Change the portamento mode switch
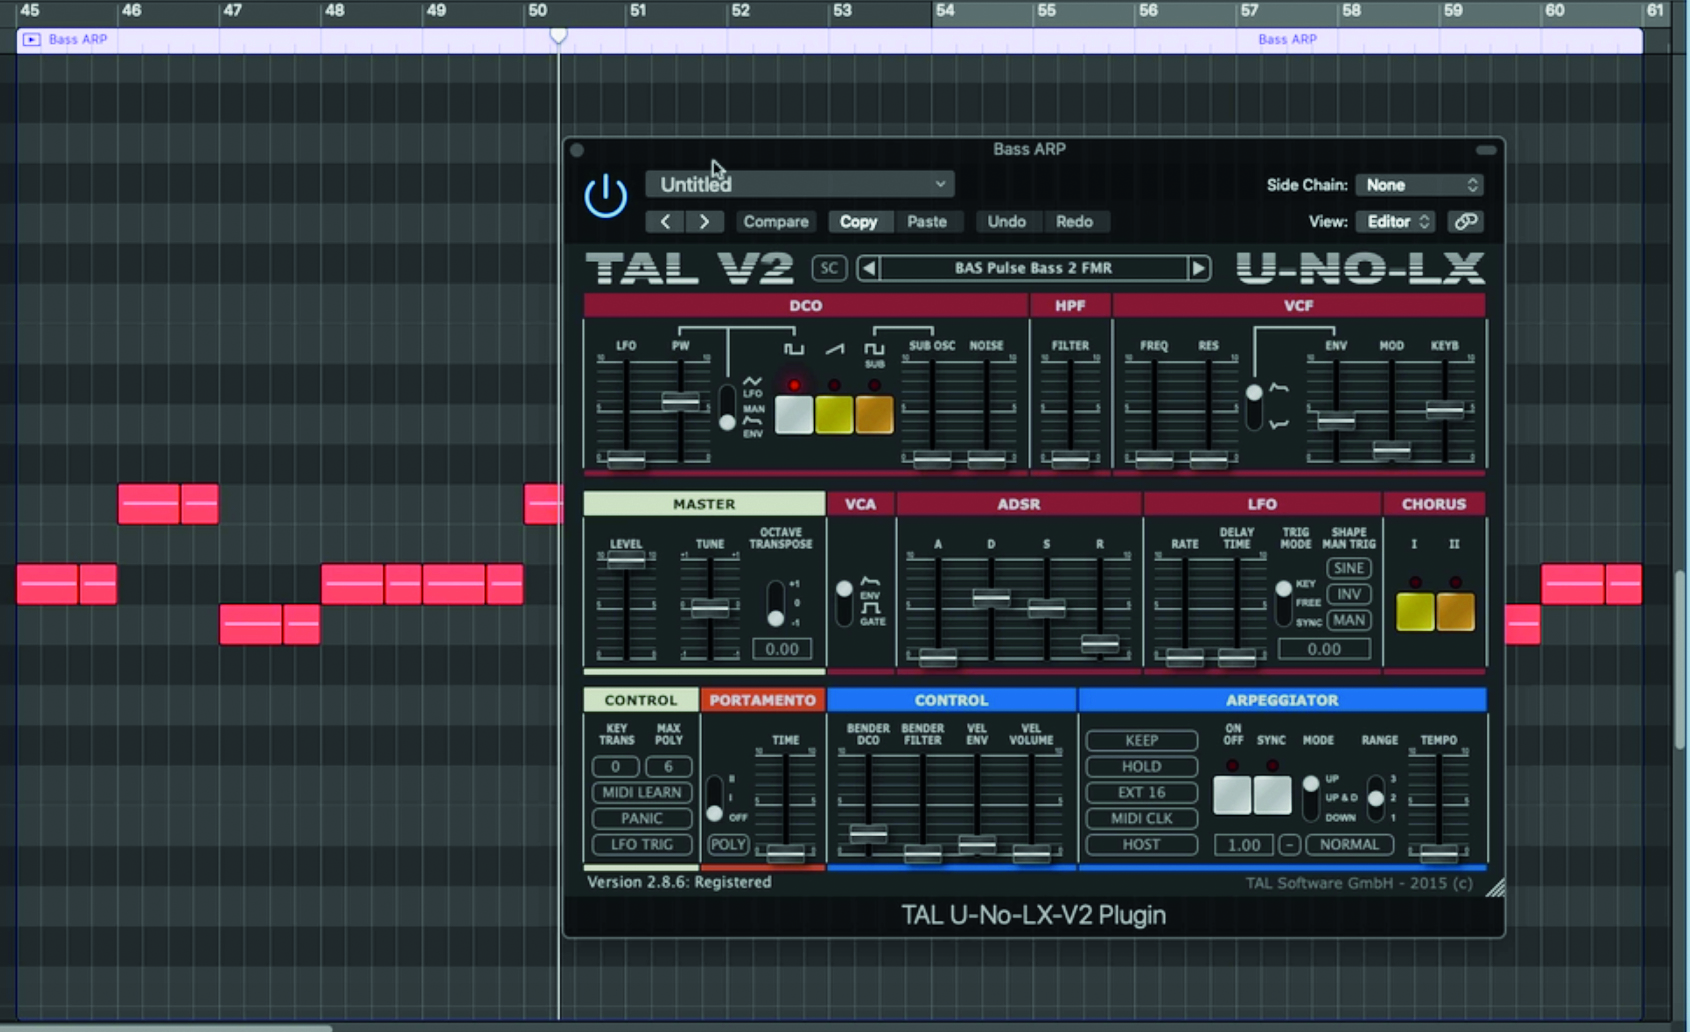1690x1032 pixels. pos(714,798)
